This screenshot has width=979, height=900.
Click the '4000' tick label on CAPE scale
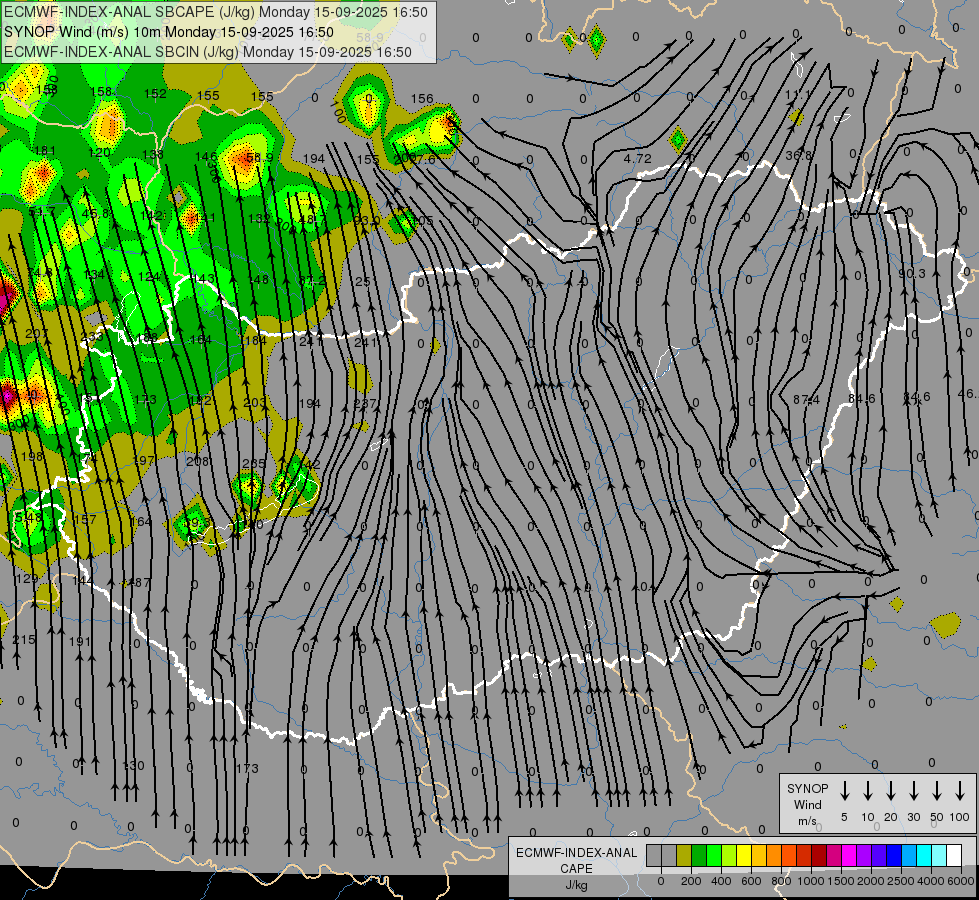[931, 881]
